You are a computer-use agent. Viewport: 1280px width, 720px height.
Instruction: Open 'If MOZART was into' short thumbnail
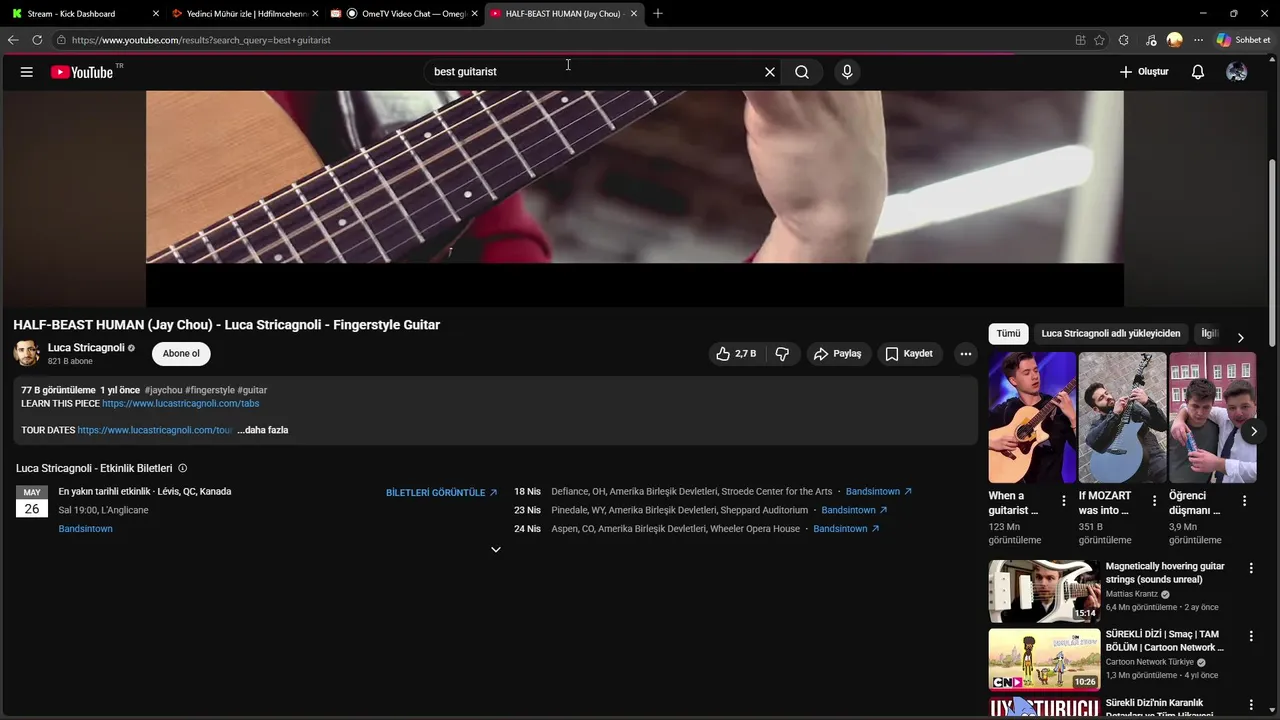pos(1122,417)
